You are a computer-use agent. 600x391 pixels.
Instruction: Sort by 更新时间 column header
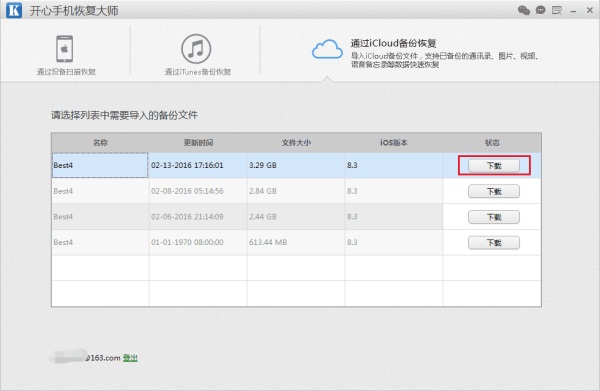(198, 143)
